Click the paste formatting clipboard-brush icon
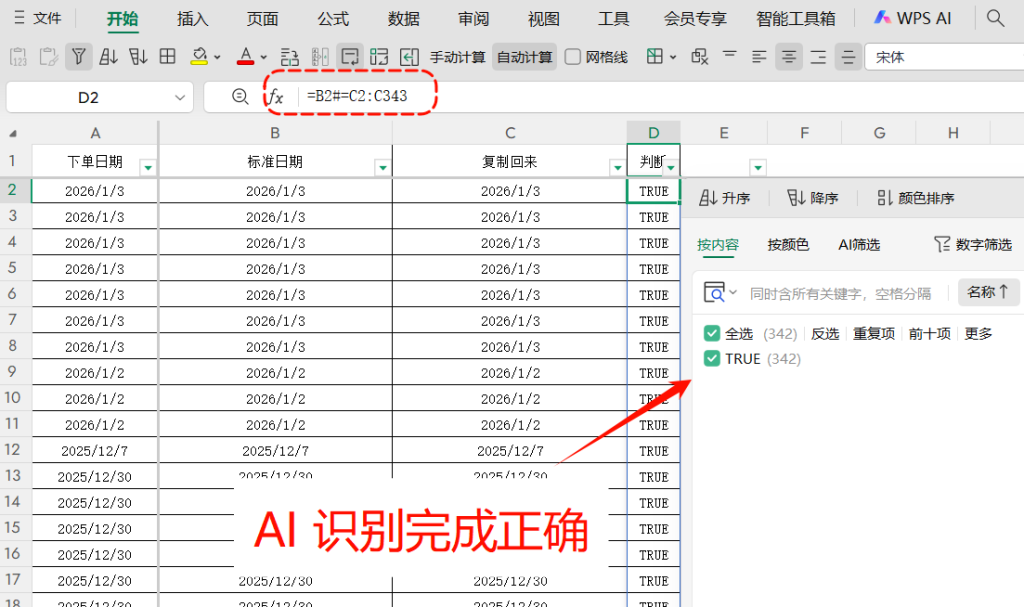The image size is (1024, 607). click(48, 57)
